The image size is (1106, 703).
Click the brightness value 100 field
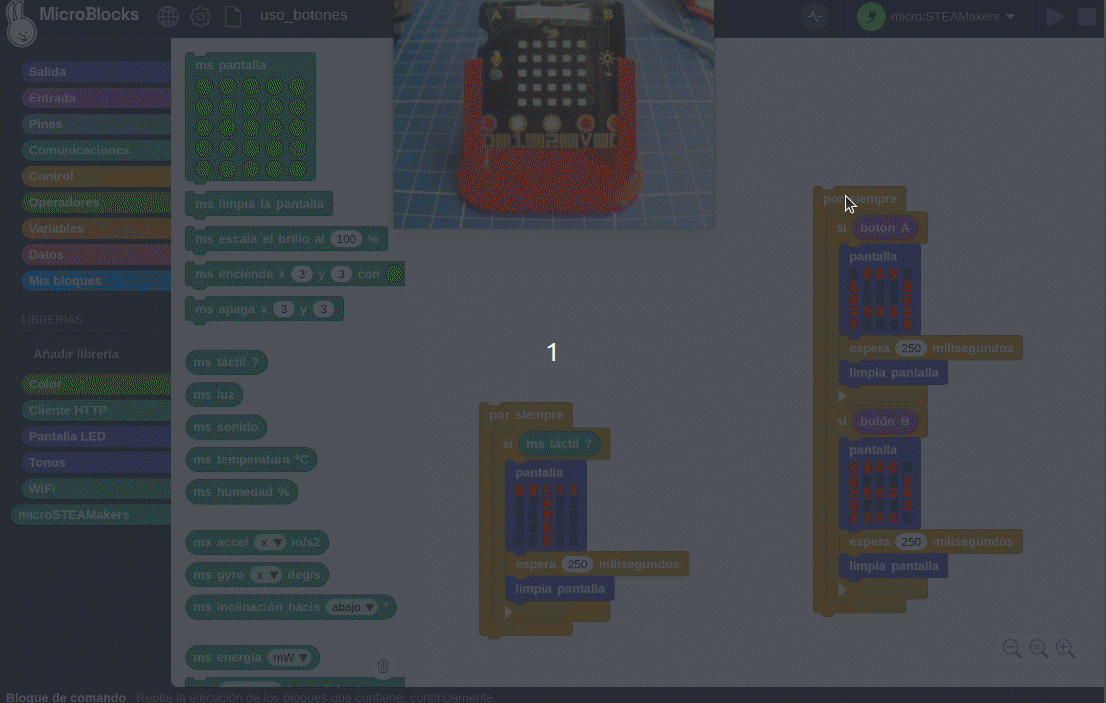click(346, 239)
